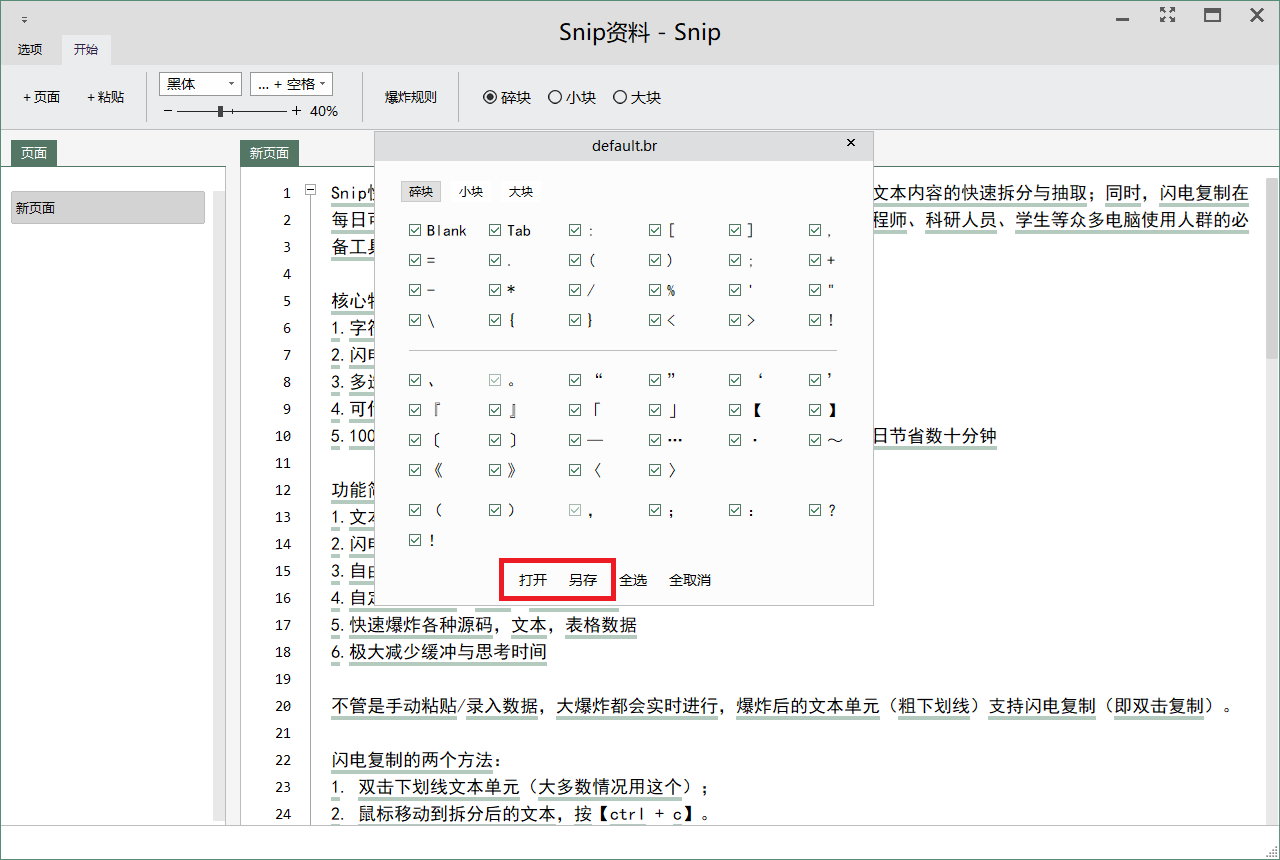Toggle the 『 checkbox
Viewport: 1280px width, 860px height.
tap(415, 410)
